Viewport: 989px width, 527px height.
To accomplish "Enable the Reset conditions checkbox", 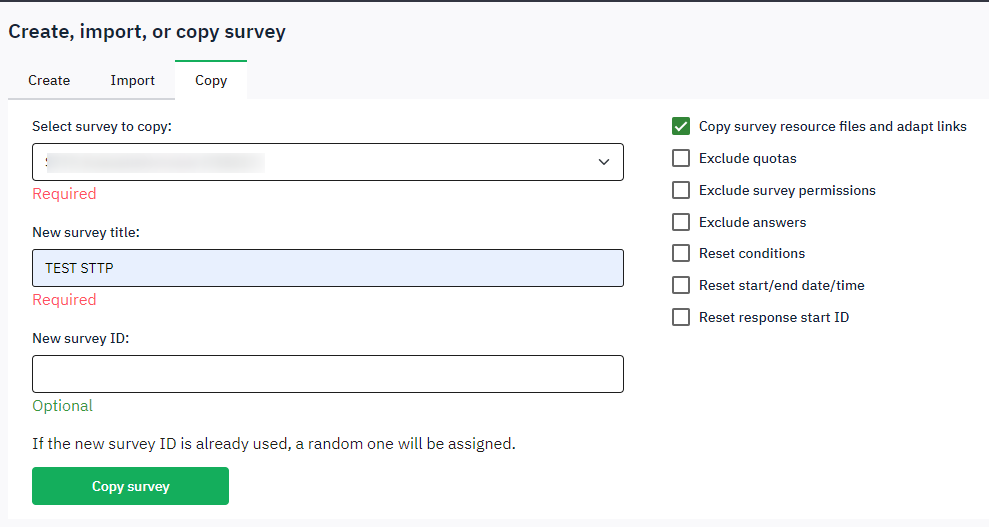I will [x=681, y=253].
